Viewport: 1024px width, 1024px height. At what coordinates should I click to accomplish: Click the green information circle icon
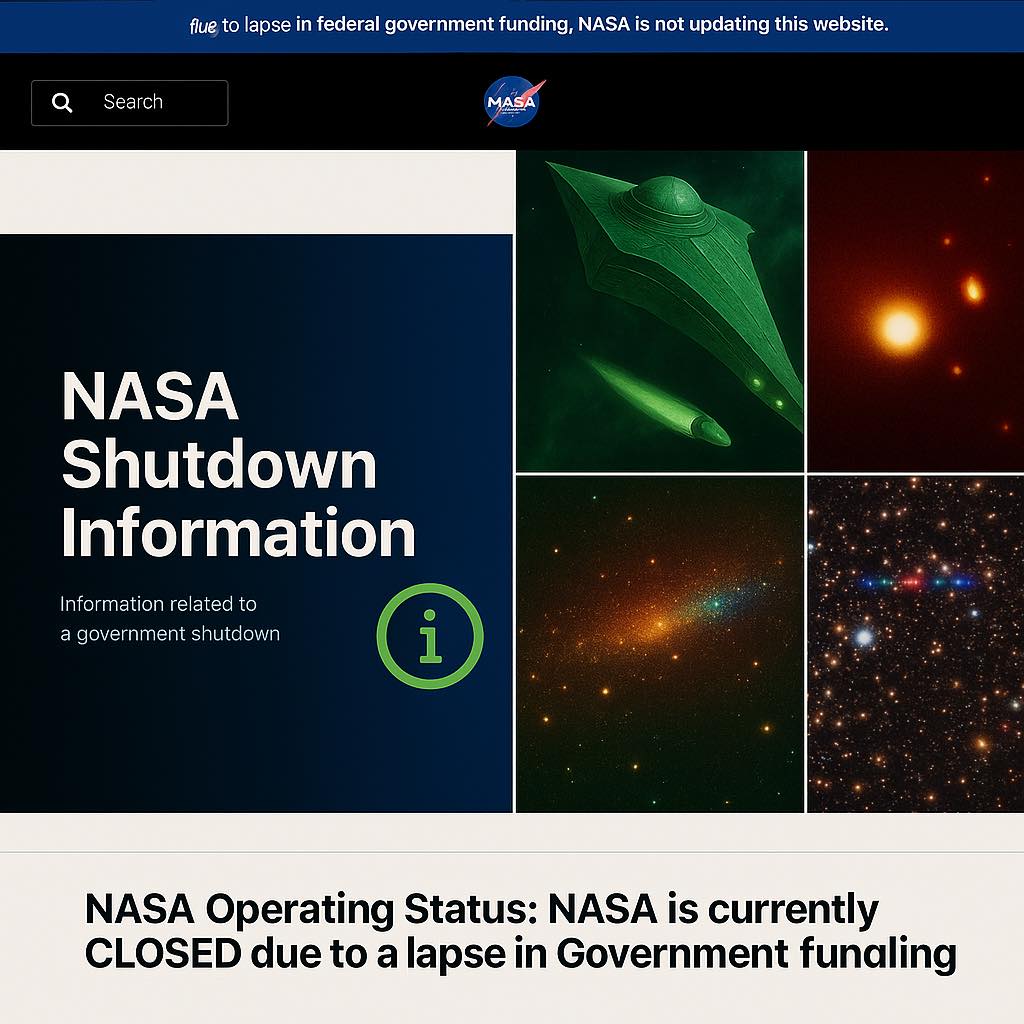click(430, 635)
